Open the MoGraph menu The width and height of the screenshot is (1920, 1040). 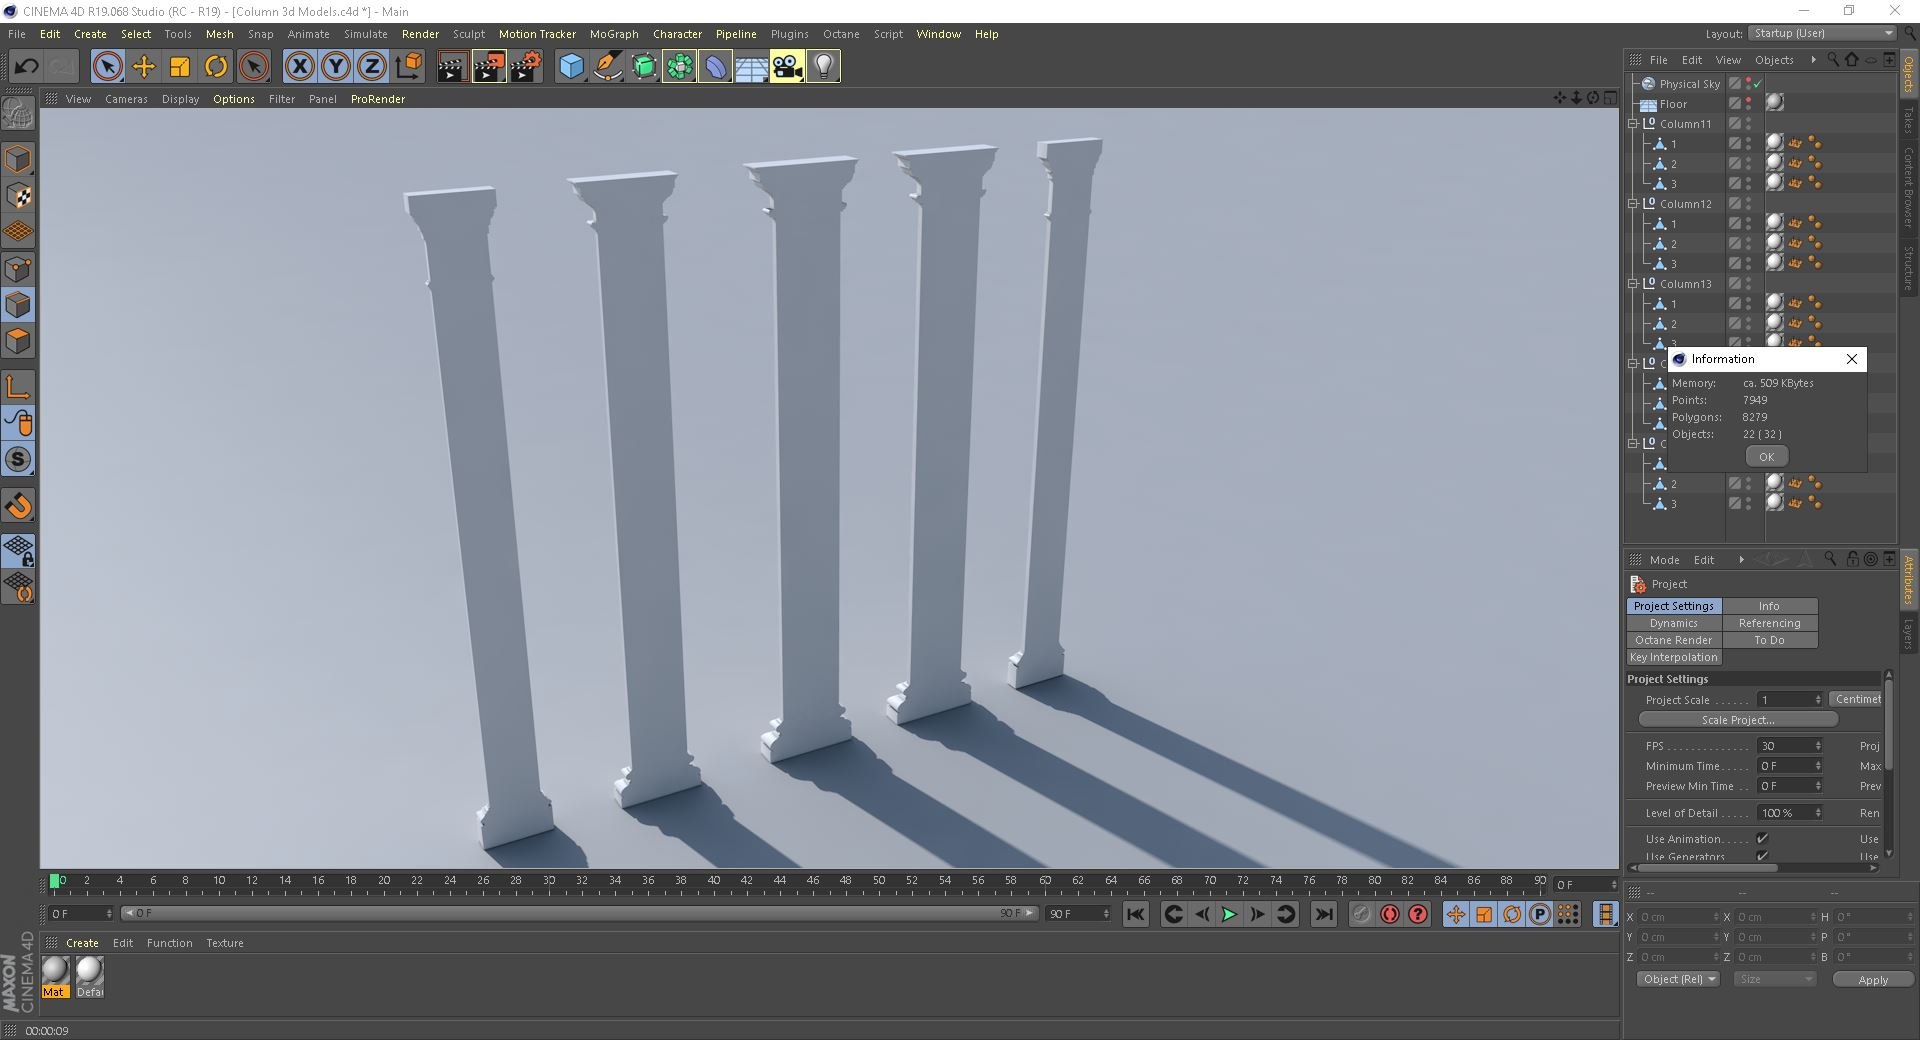point(614,34)
